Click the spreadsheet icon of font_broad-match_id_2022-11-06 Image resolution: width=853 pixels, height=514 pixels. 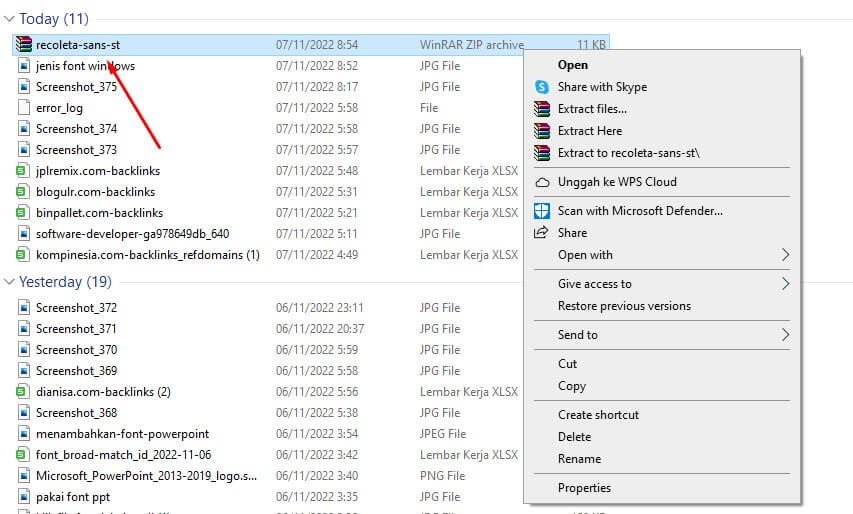22,455
